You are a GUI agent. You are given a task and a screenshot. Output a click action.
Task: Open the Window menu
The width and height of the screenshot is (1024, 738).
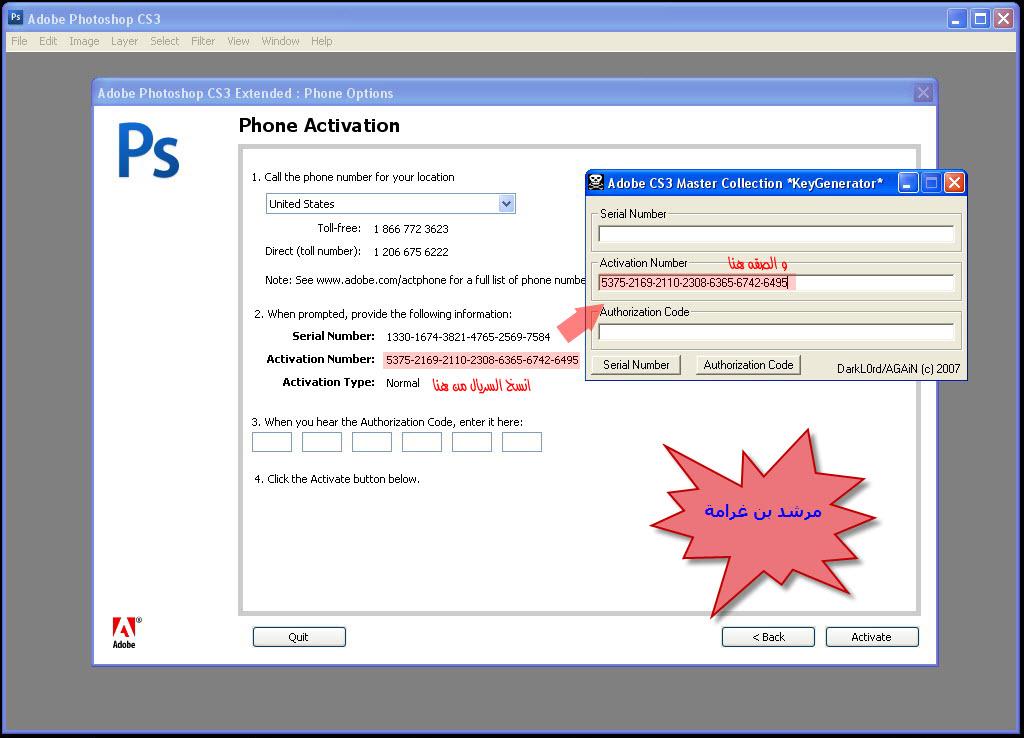click(280, 41)
